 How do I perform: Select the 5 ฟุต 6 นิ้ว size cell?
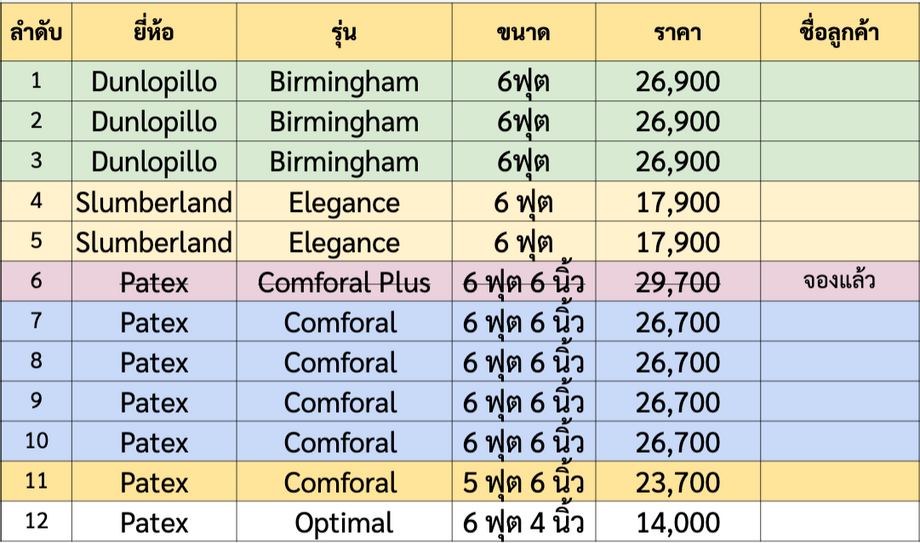click(x=524, y=481)
